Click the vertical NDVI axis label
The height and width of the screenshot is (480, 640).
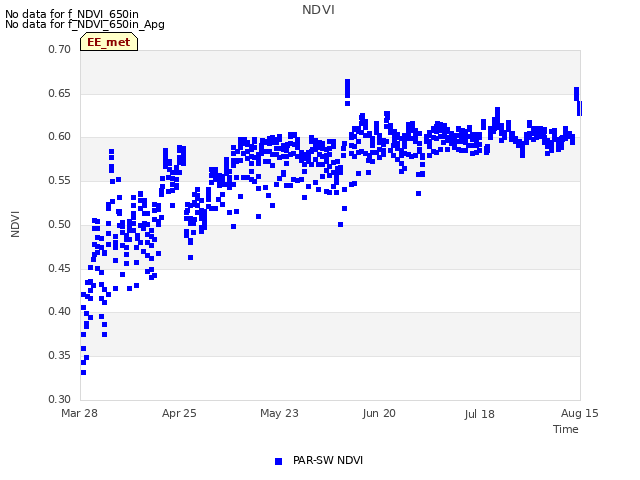coord(15,224)
